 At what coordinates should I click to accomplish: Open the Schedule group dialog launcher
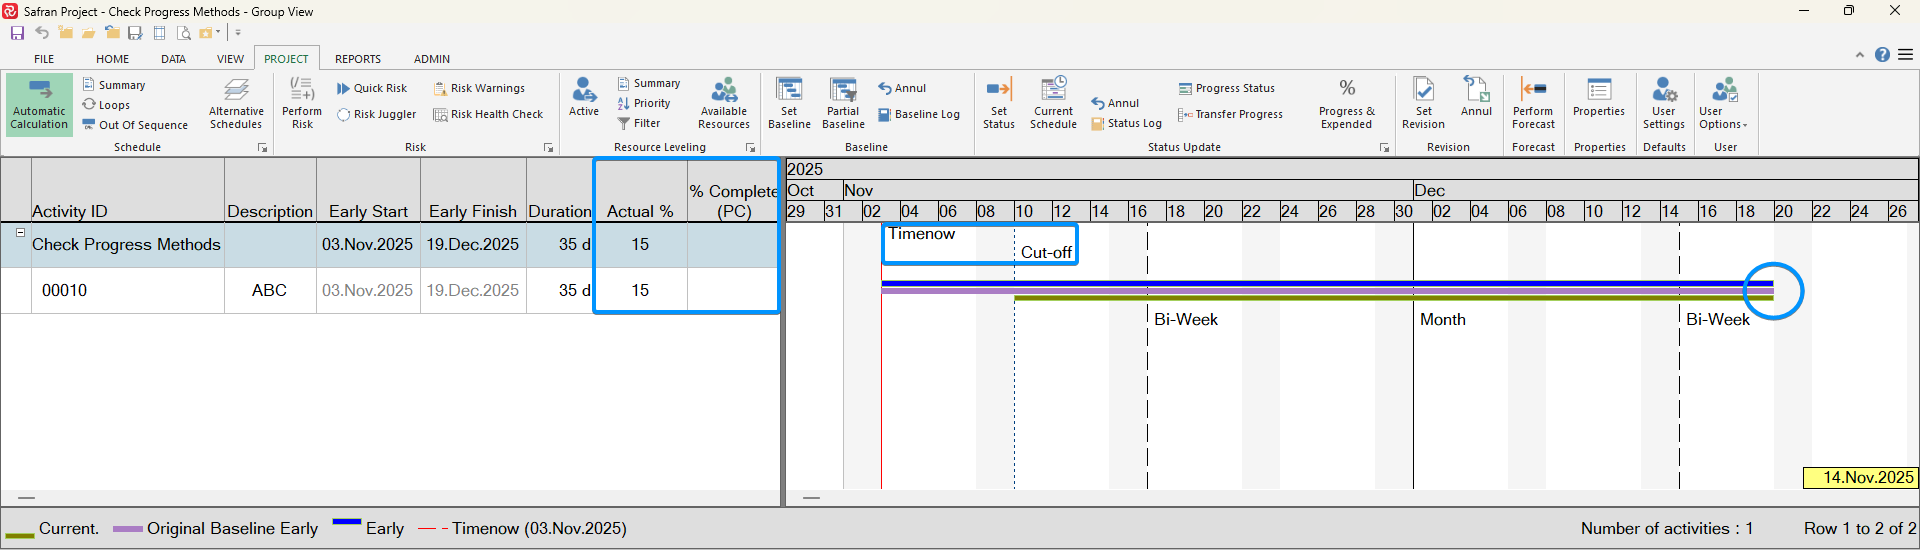[263, 148]
